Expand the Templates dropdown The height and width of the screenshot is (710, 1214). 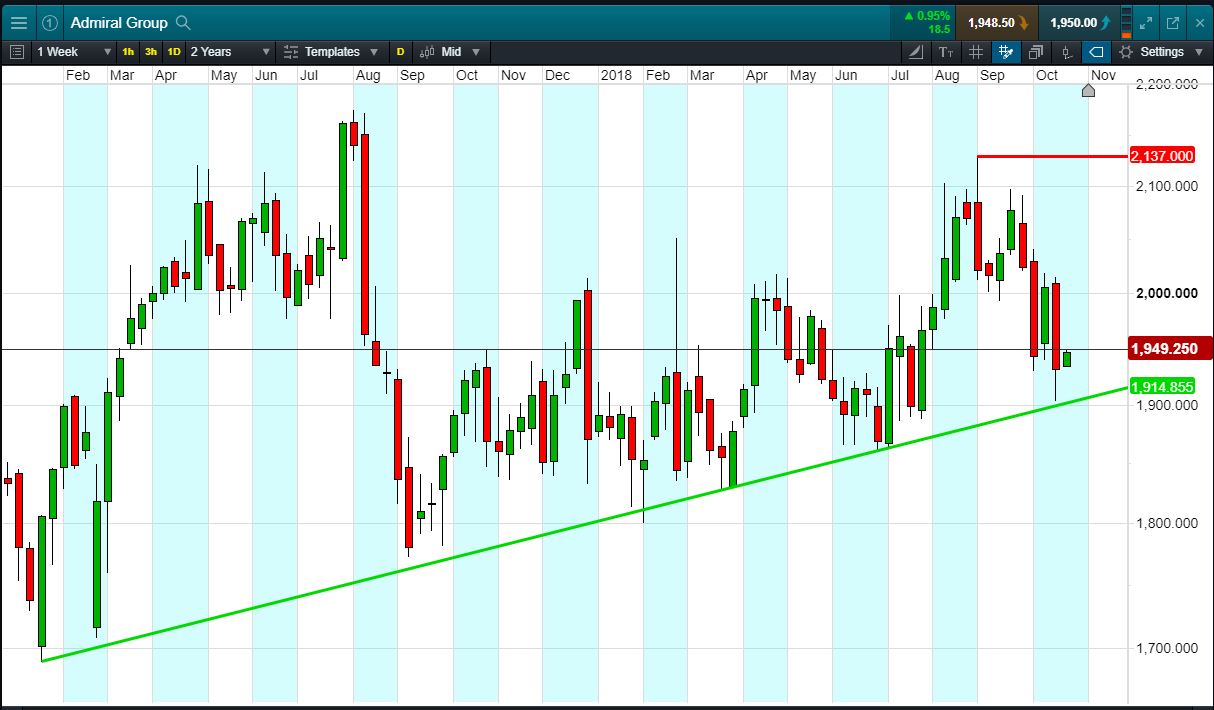point(331,52)
